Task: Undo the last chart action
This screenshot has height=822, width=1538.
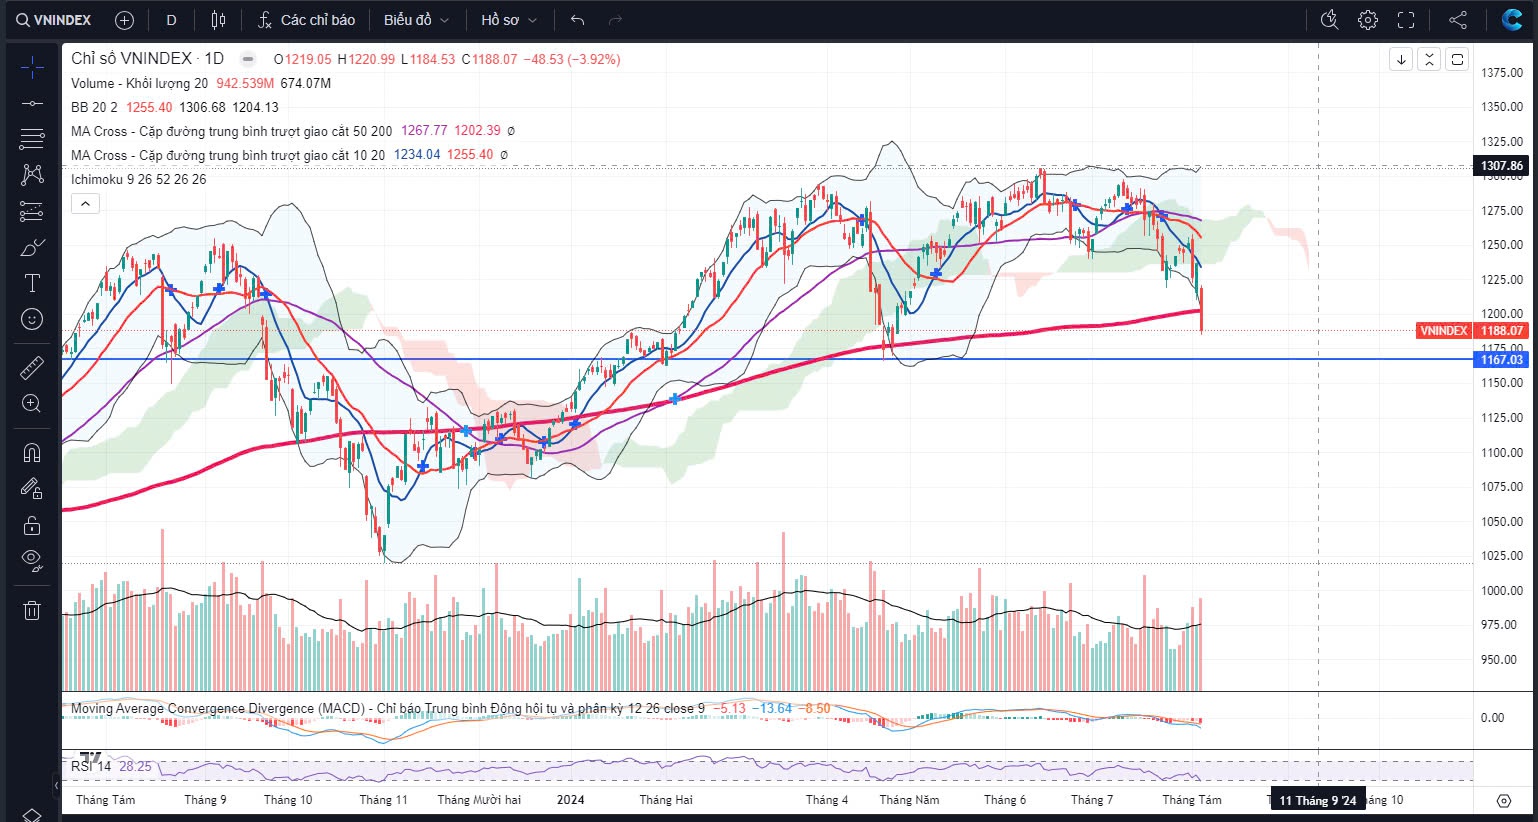Action: (577, 20)
